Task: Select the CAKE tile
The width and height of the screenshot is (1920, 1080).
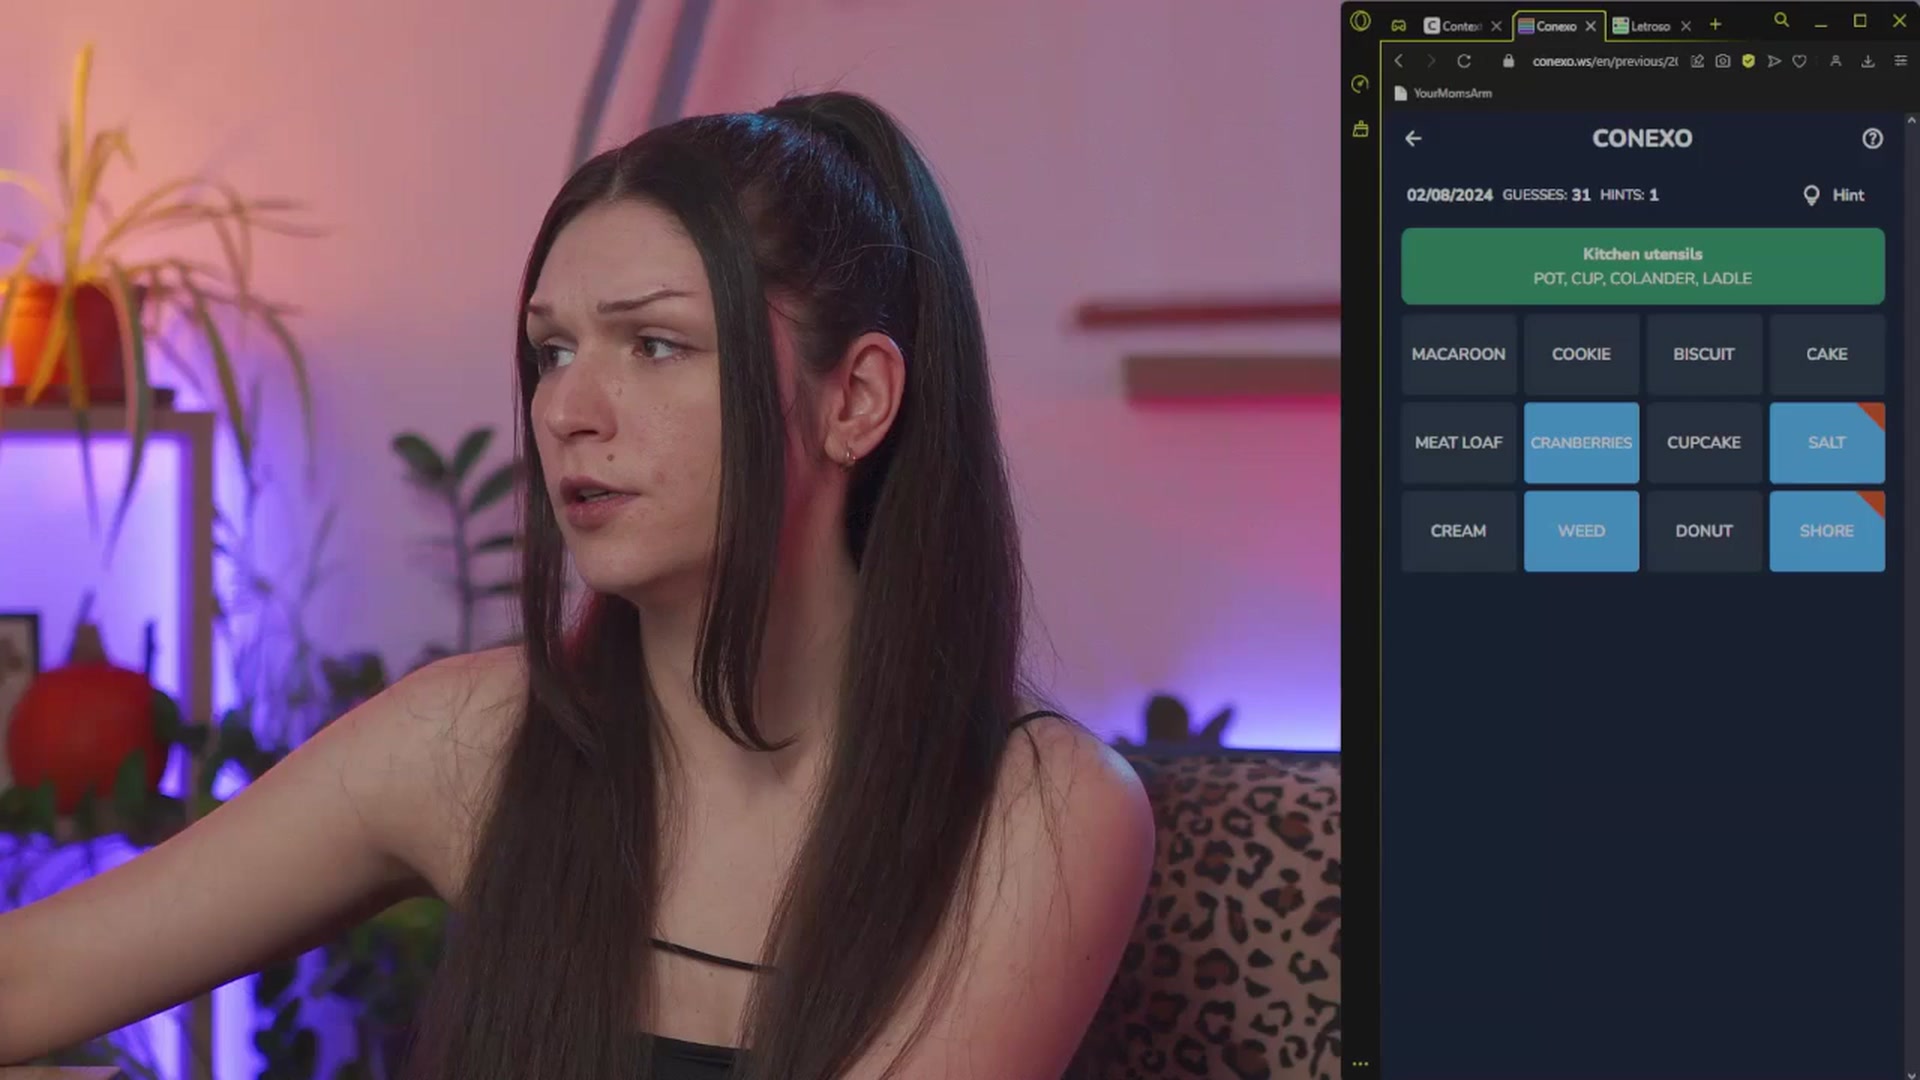Action: 1827,354
